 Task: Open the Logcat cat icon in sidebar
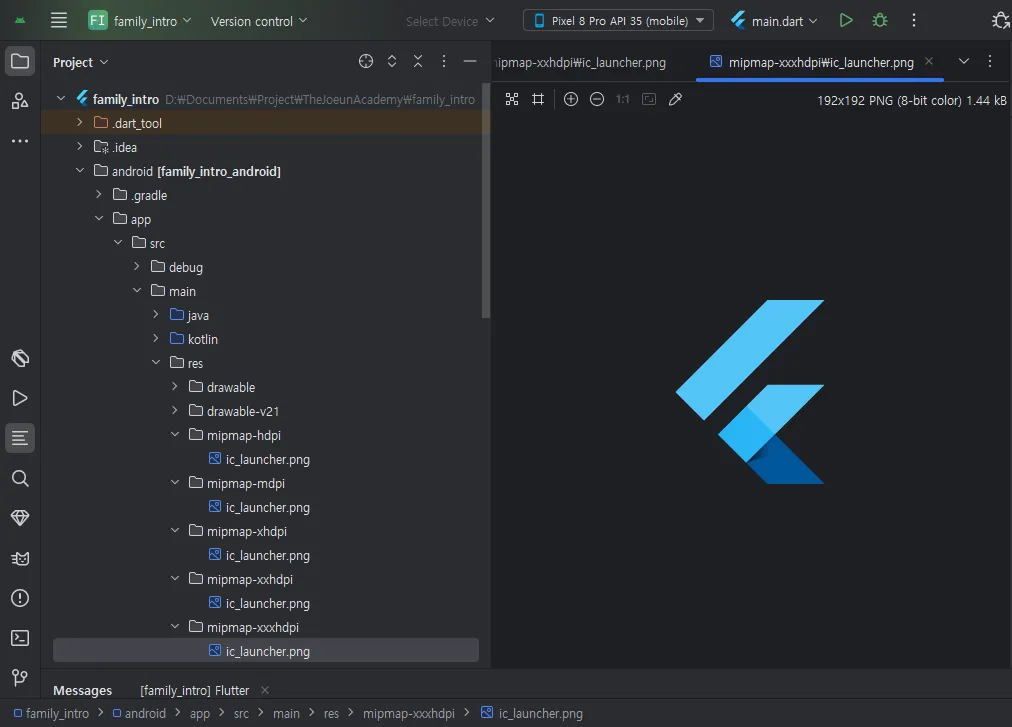click(20, 558)
